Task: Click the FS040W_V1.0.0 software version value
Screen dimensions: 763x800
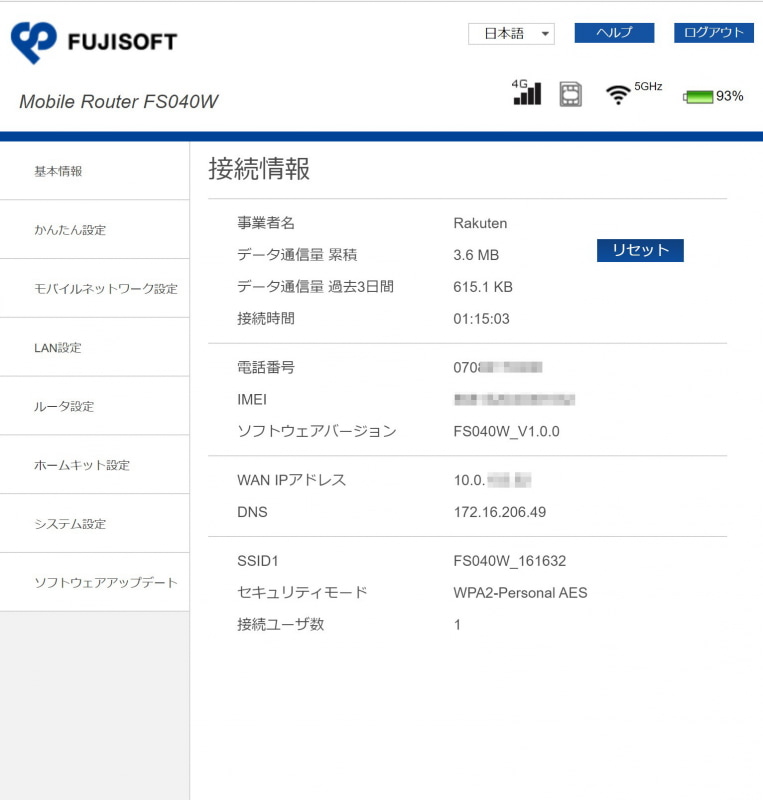Action: pyautogui.click(x=506, y=432)
